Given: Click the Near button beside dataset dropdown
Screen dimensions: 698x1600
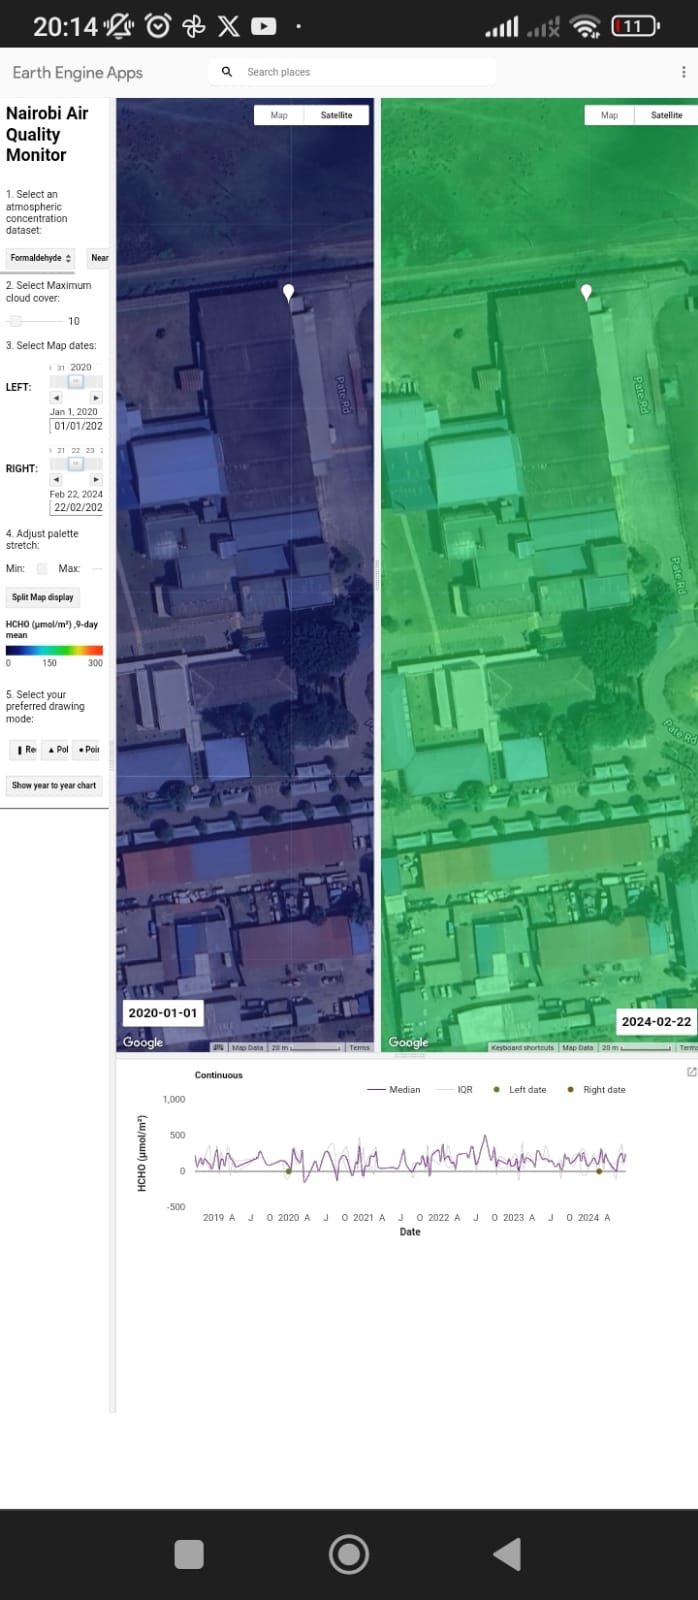Looking at the screenshot, I should 99,258.
